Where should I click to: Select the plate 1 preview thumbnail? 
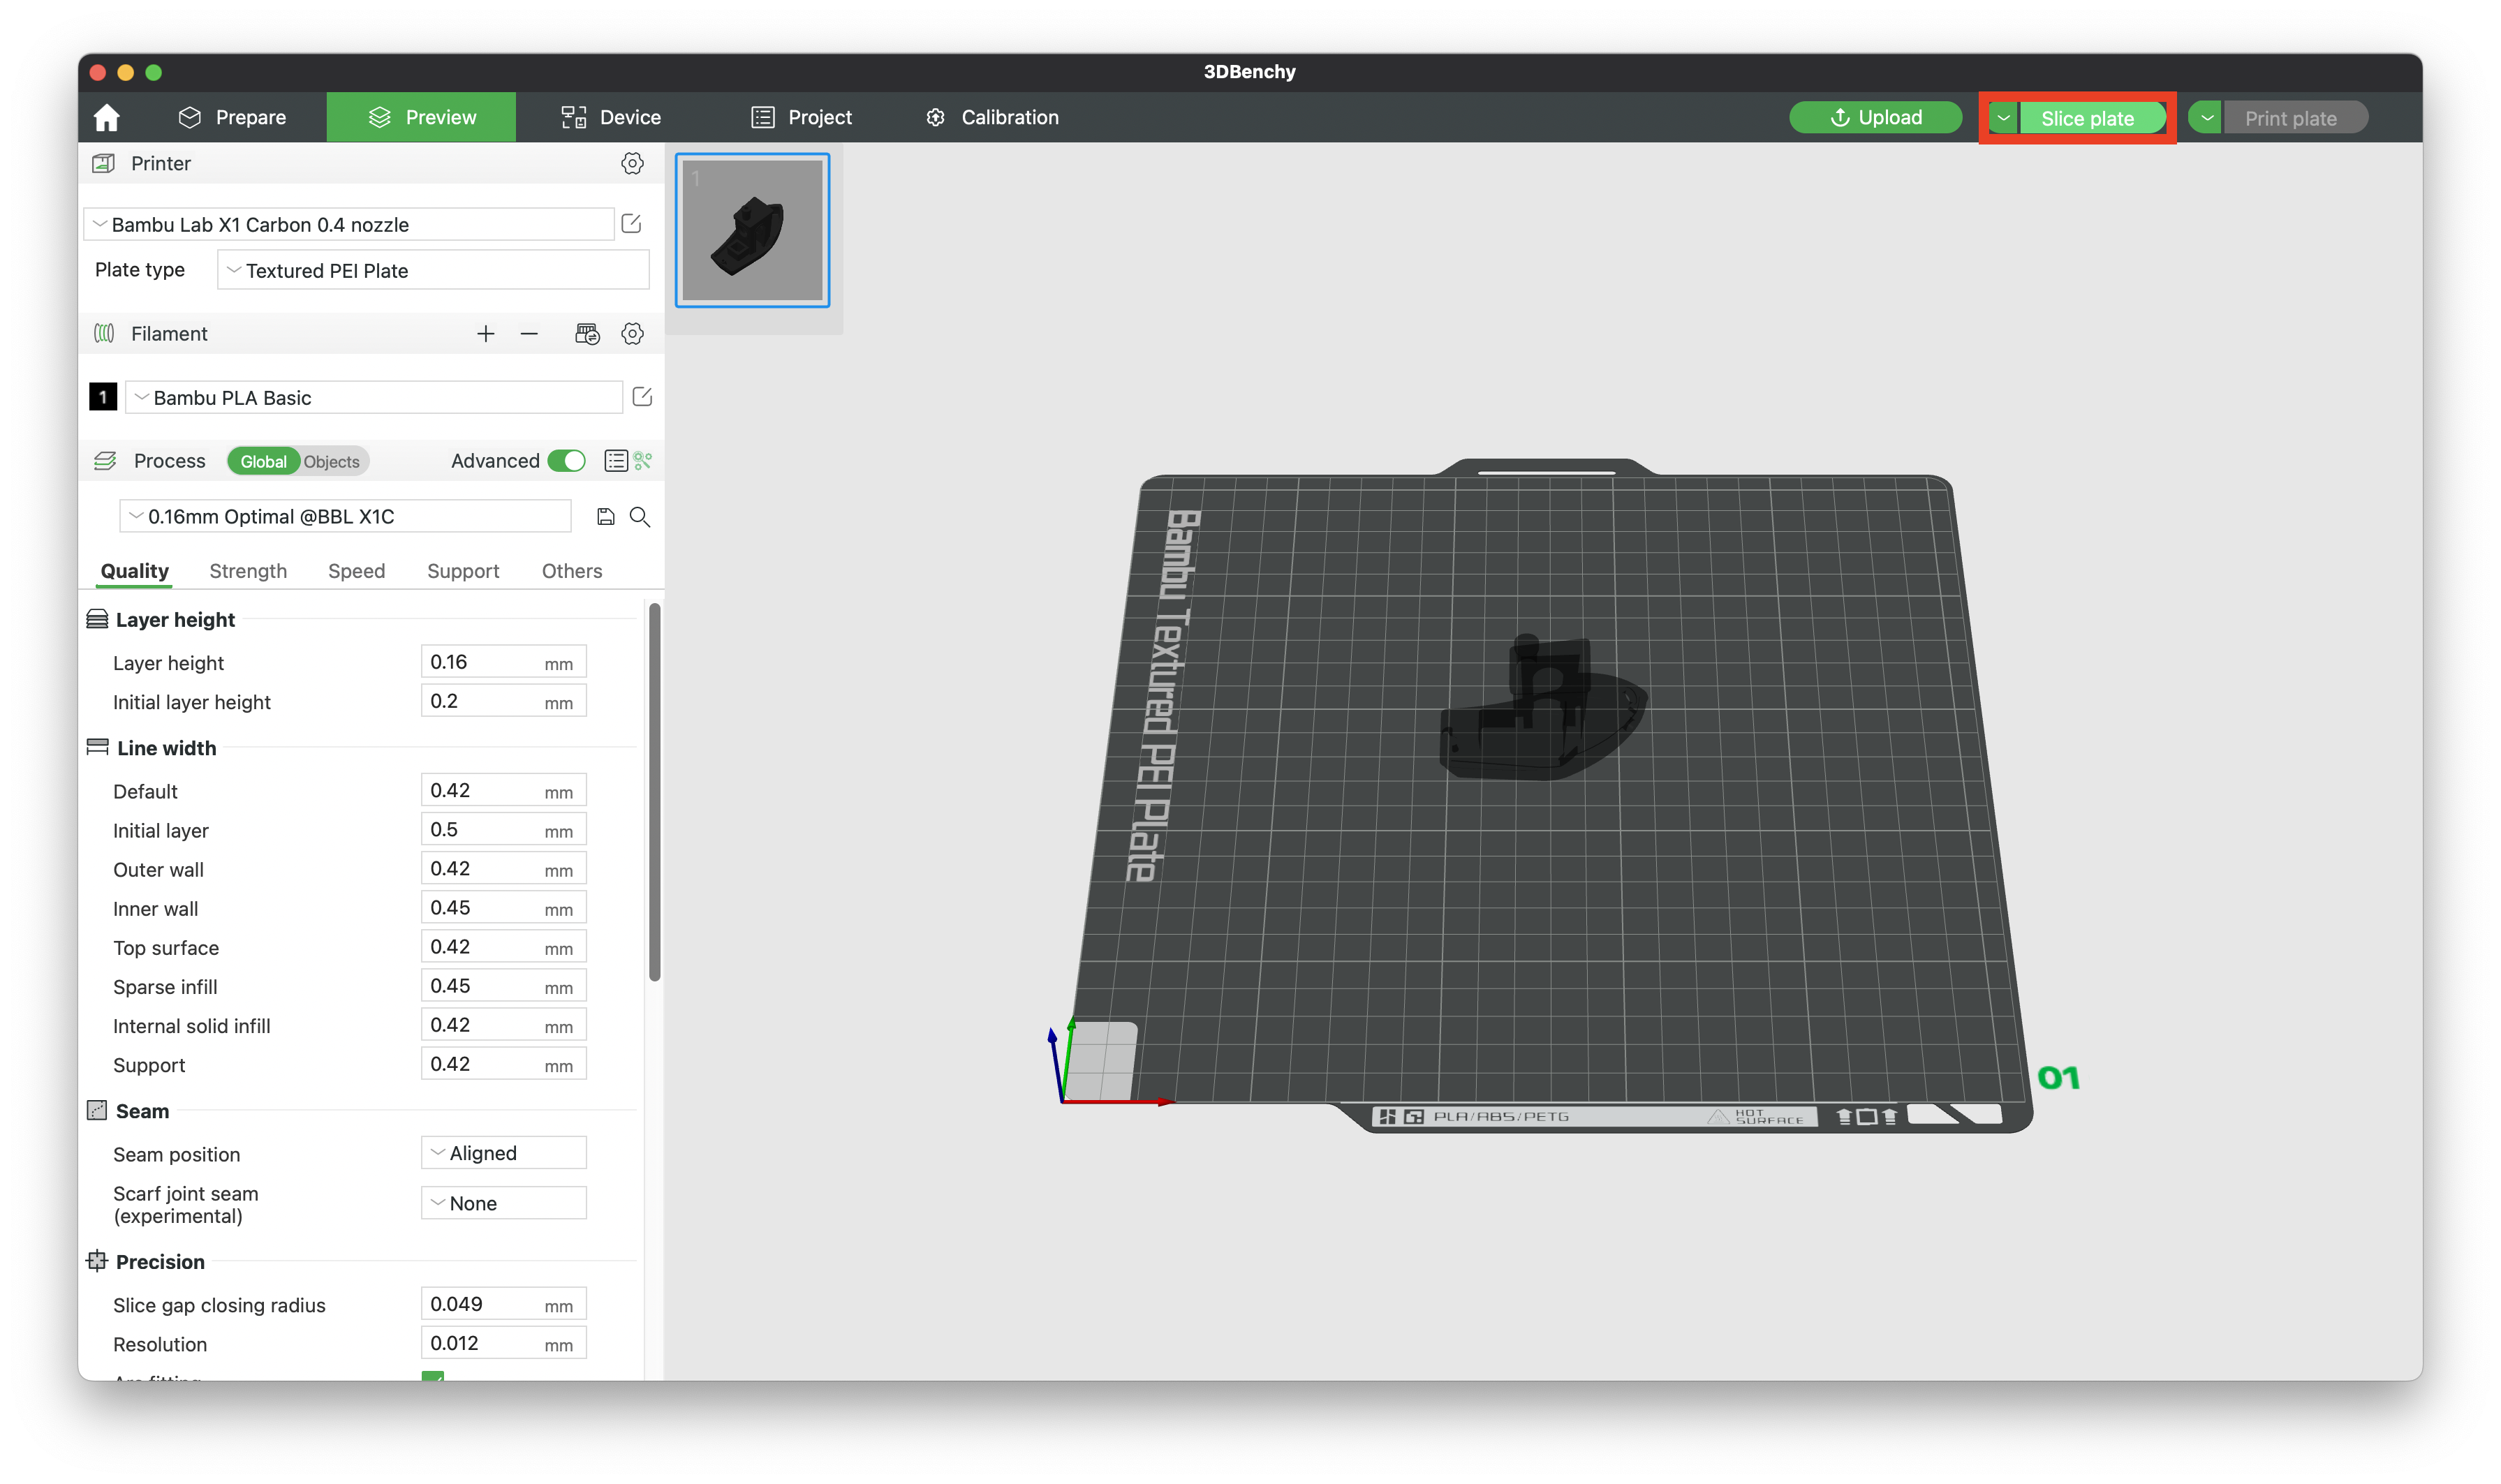[x=752, y=230]
